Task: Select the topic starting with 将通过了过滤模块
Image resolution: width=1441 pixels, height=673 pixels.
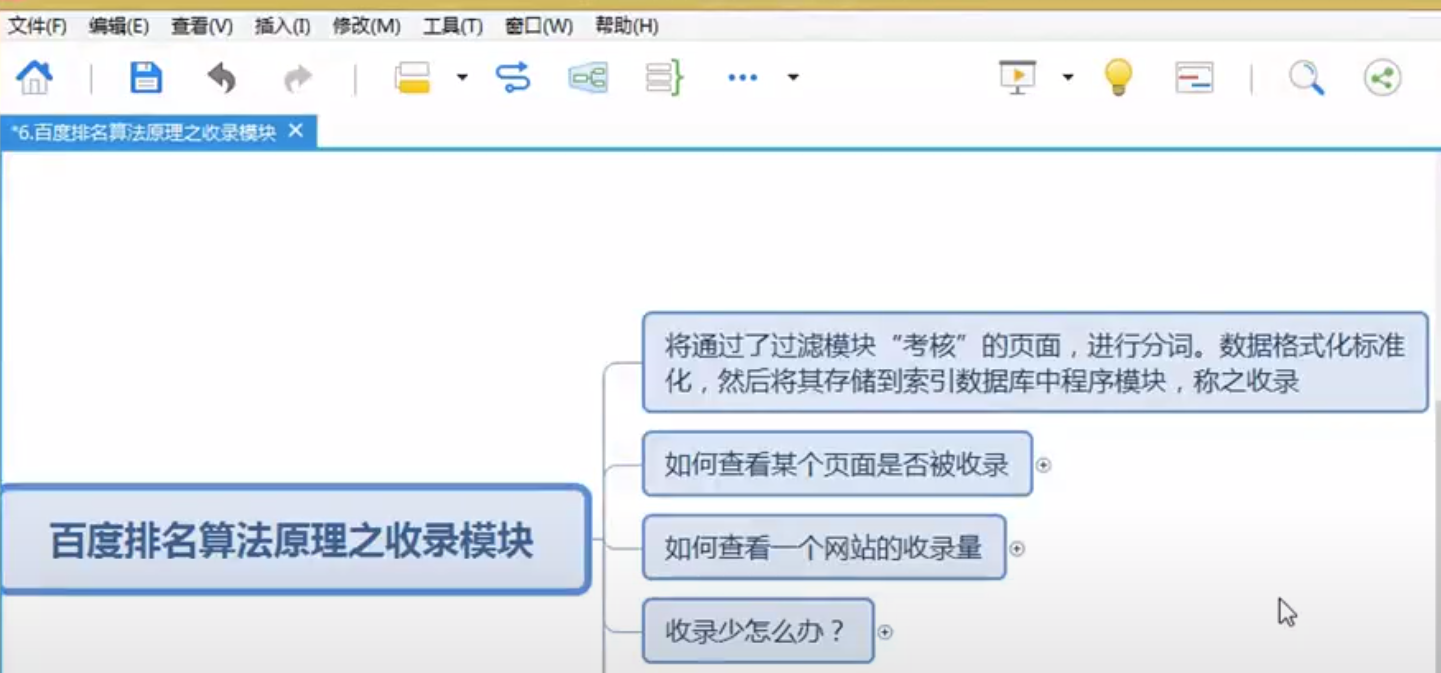Action: (1035, 362)
